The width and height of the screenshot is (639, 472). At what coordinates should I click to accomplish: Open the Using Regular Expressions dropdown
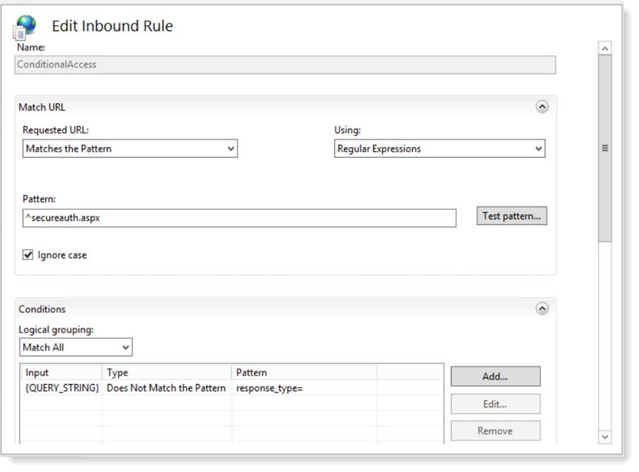439,149
